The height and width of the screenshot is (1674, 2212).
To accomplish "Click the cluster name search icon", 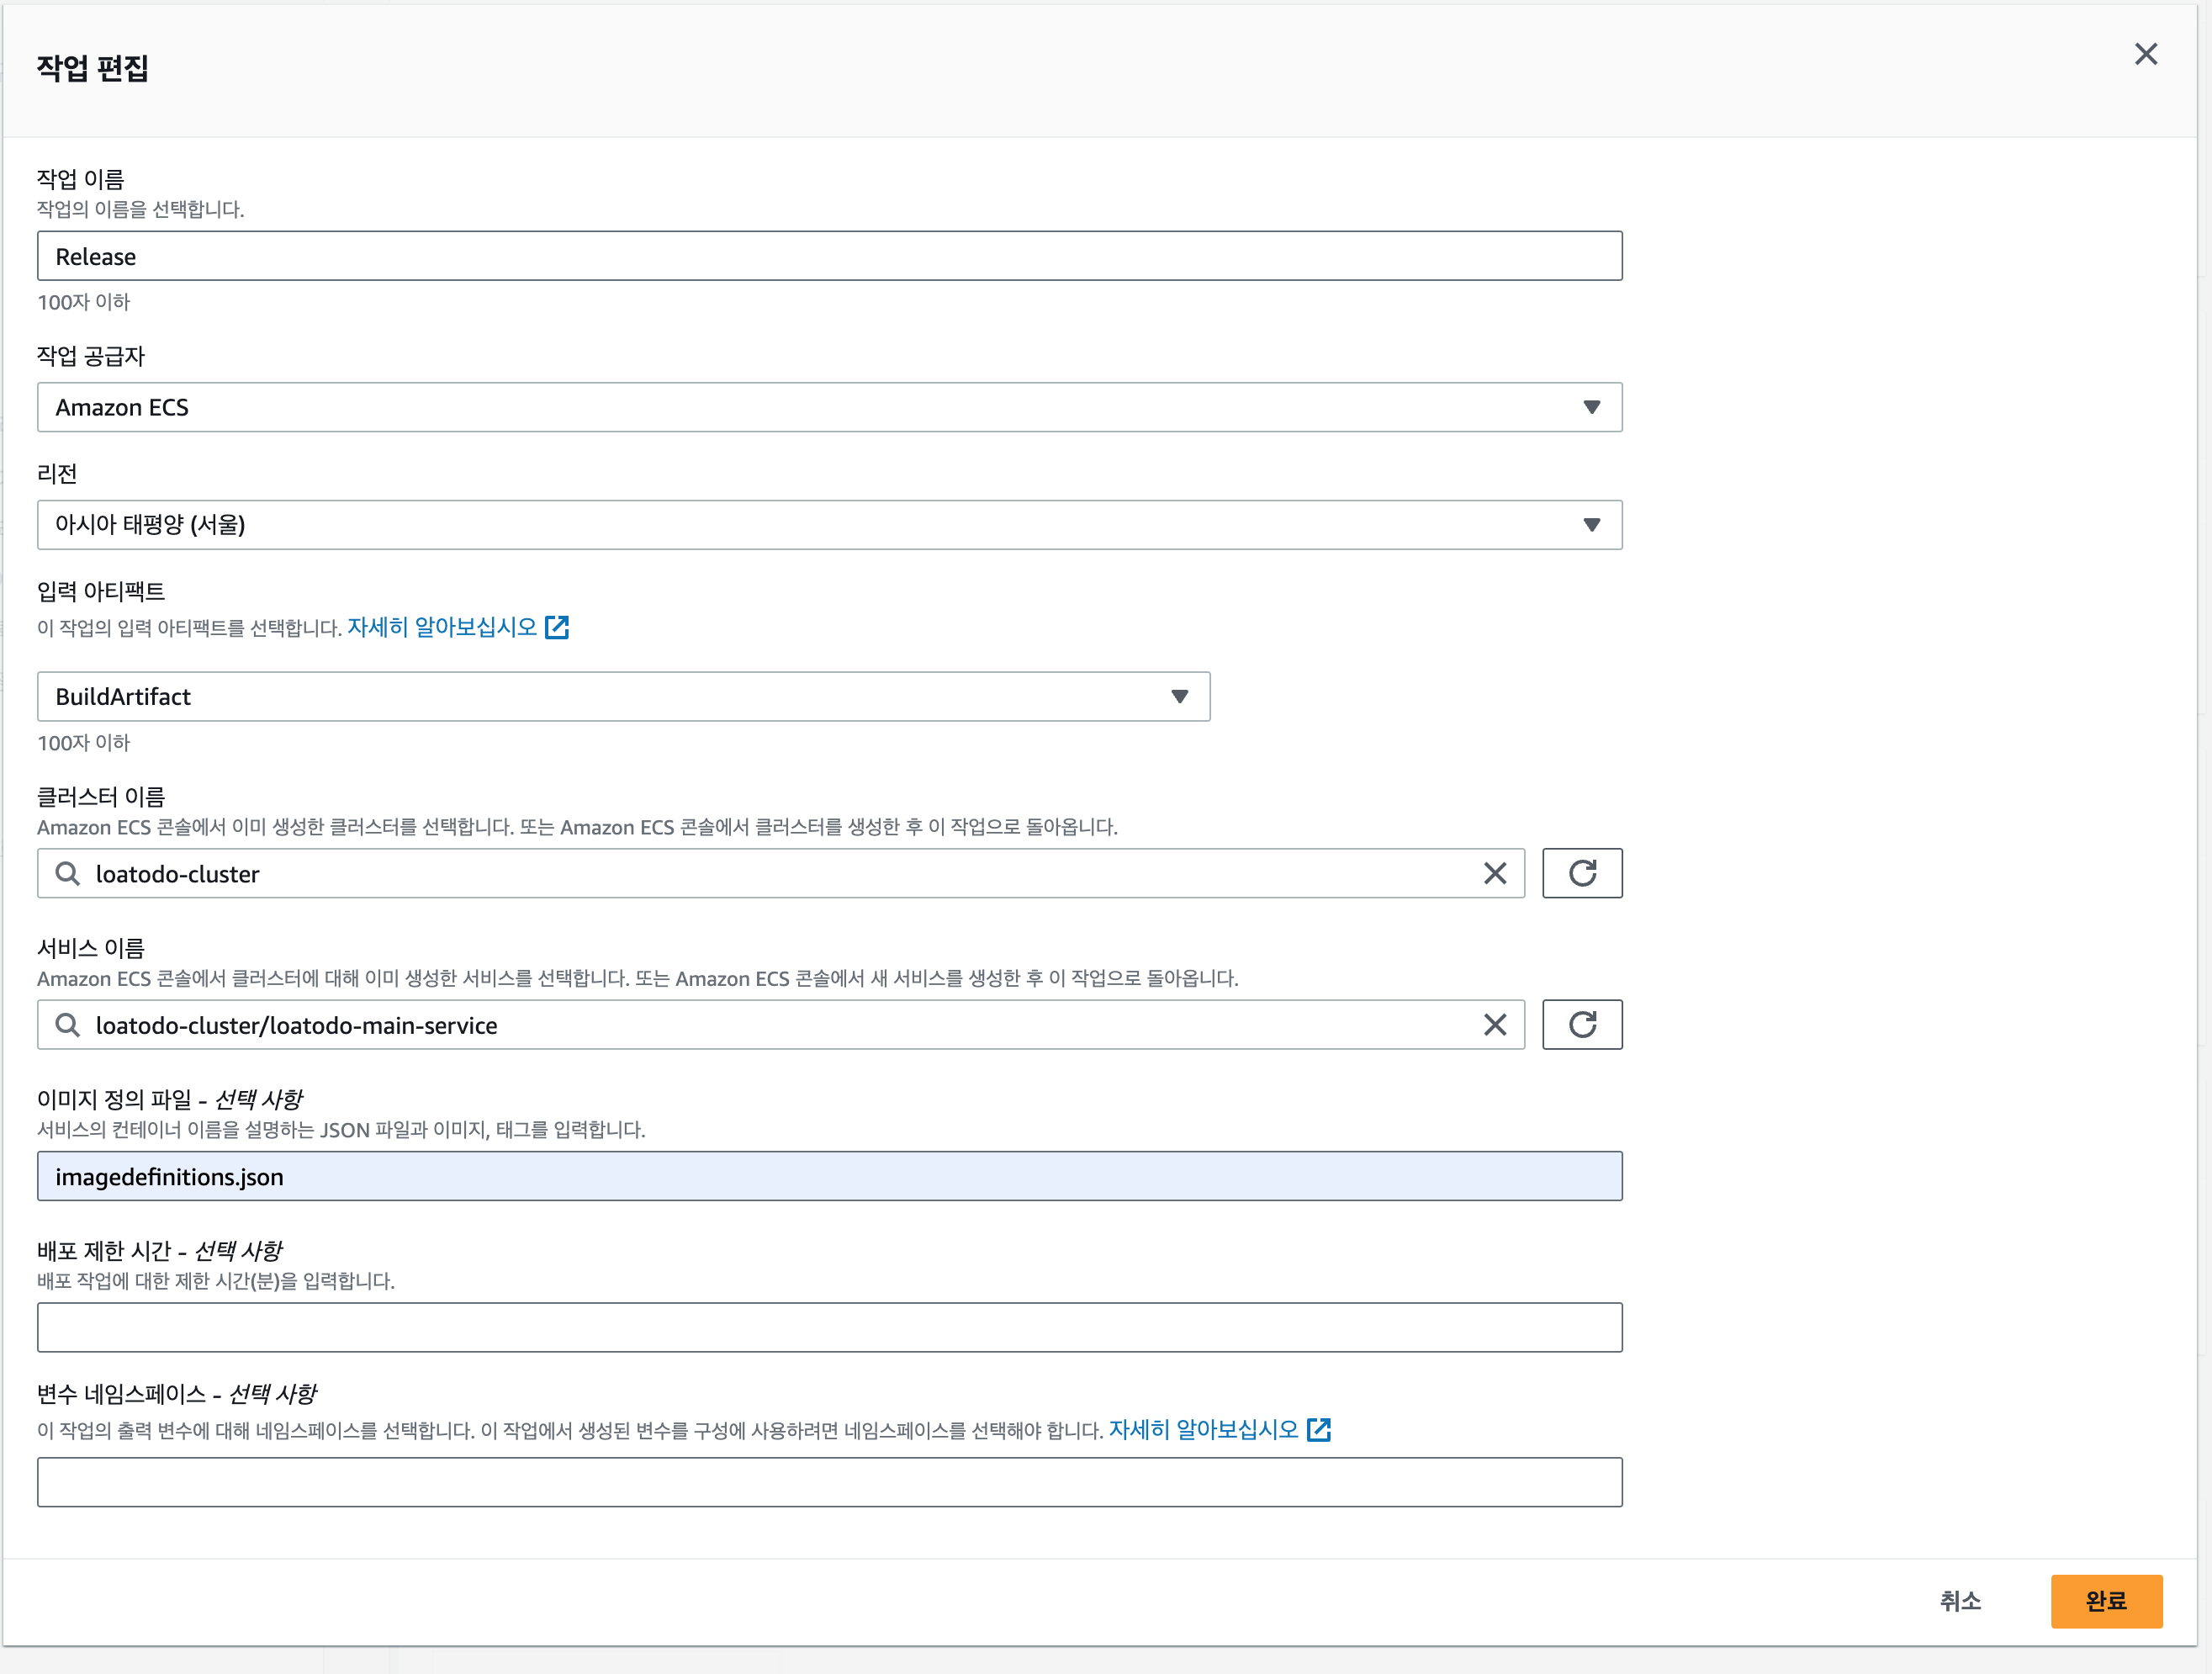I will click(x=68, y=874).
